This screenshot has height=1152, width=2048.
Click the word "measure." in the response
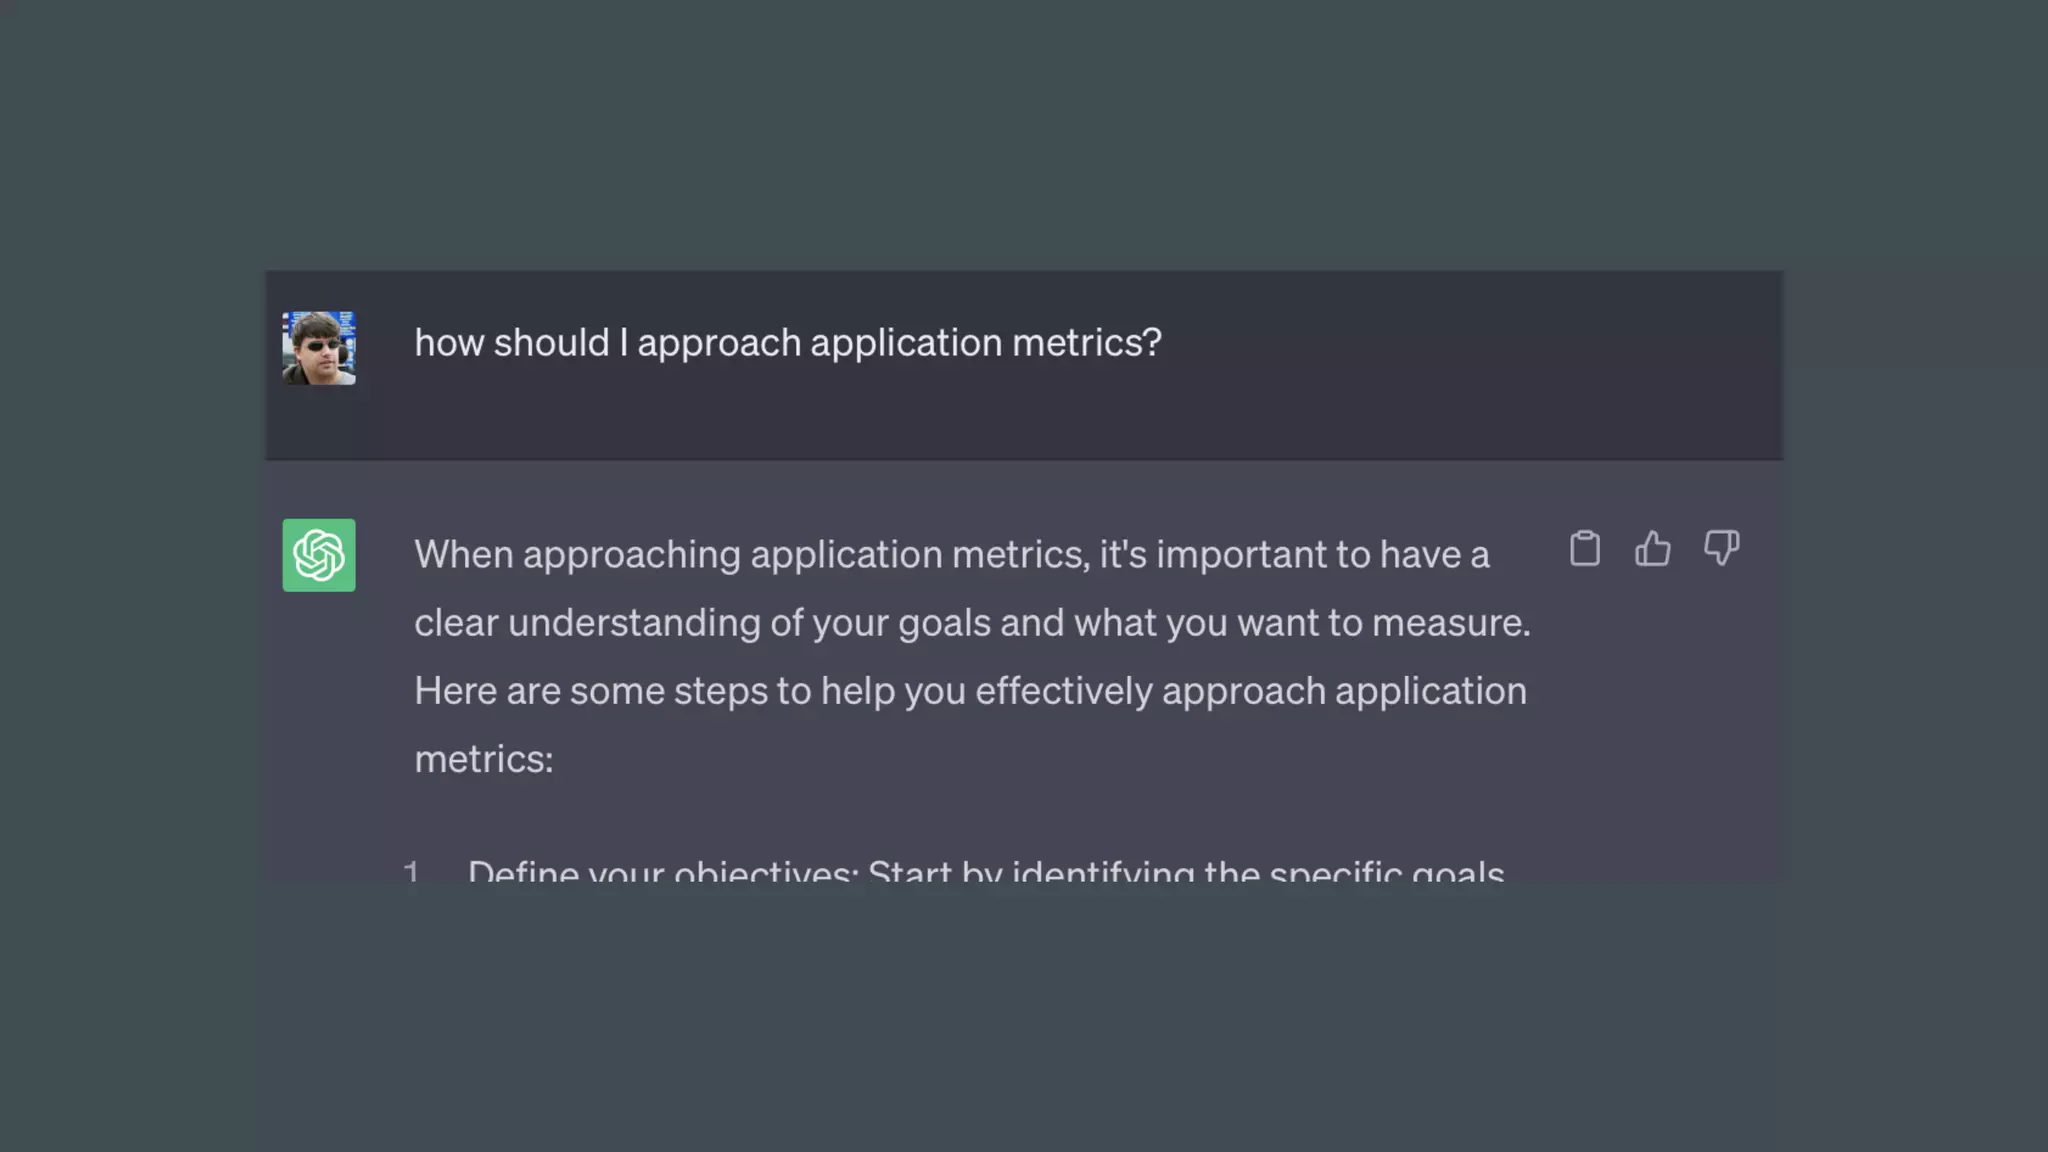(x=1451, y=623)
